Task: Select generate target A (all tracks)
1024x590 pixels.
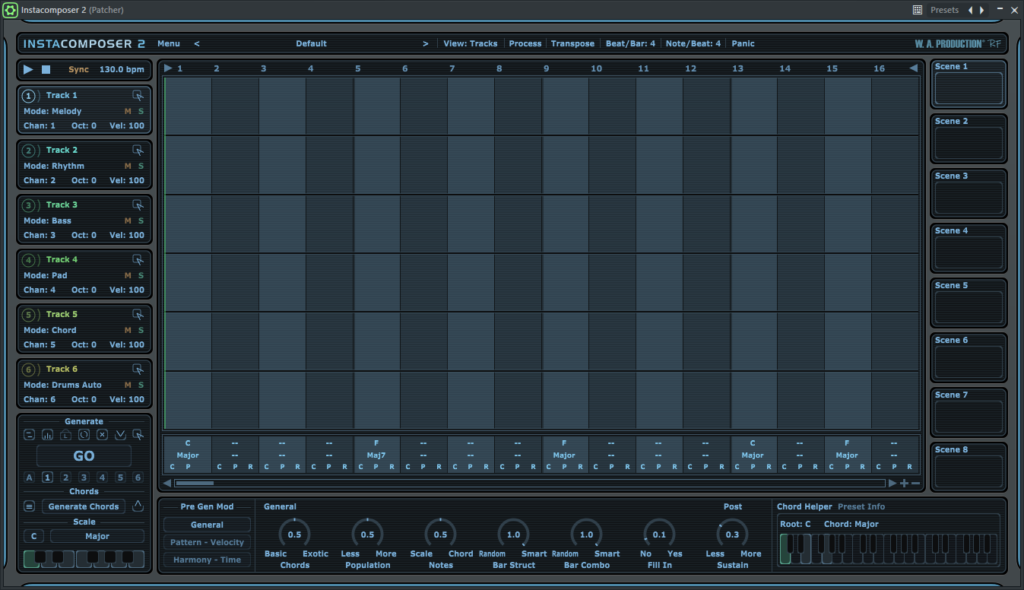Action: (29, 478)
